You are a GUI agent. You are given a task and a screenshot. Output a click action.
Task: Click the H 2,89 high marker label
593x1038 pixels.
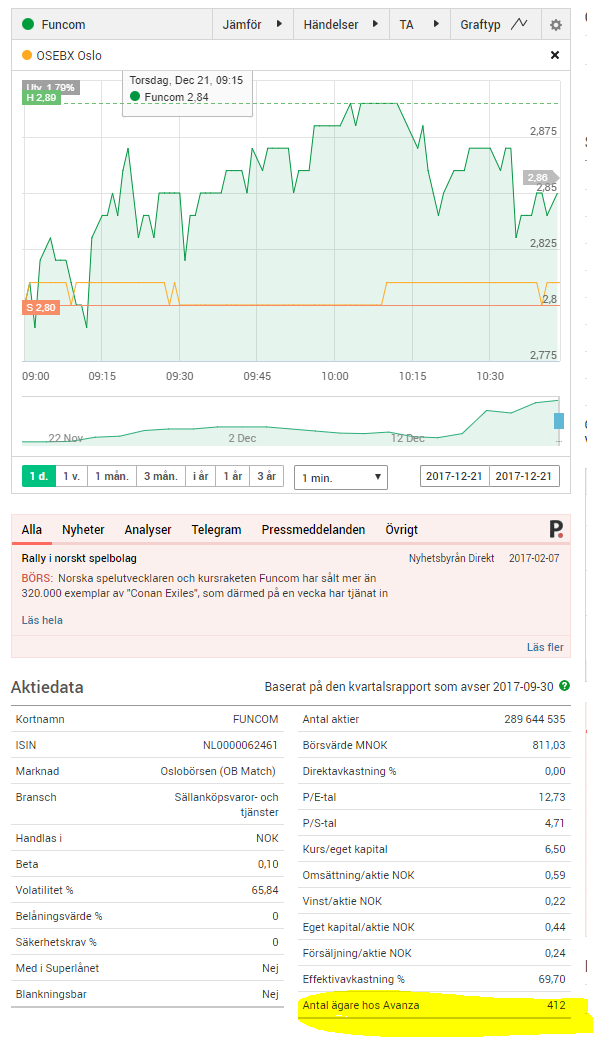tap(42, 98)
